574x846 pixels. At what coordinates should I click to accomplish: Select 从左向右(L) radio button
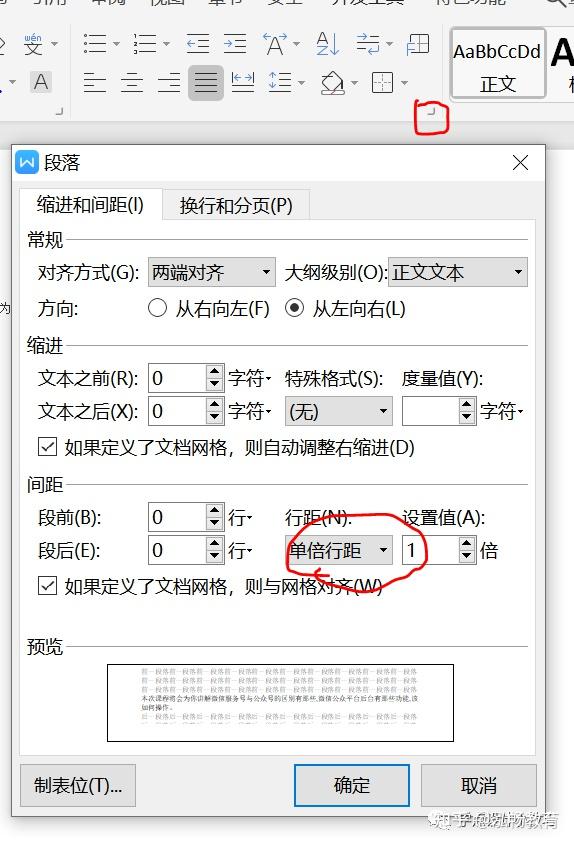[x=294, y=308]
